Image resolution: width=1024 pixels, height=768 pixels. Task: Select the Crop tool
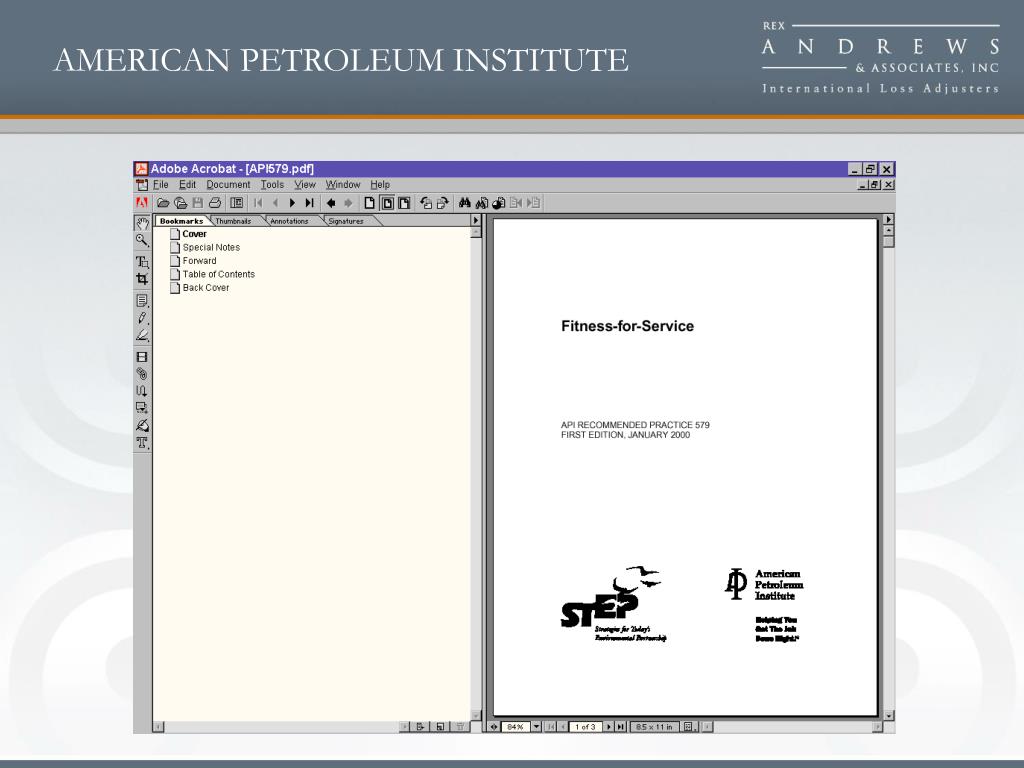(142, 279)
